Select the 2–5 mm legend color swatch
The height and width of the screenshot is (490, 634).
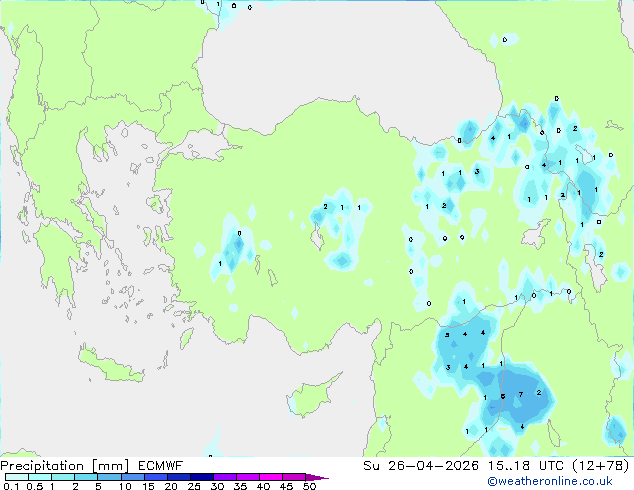click(86, 477)
